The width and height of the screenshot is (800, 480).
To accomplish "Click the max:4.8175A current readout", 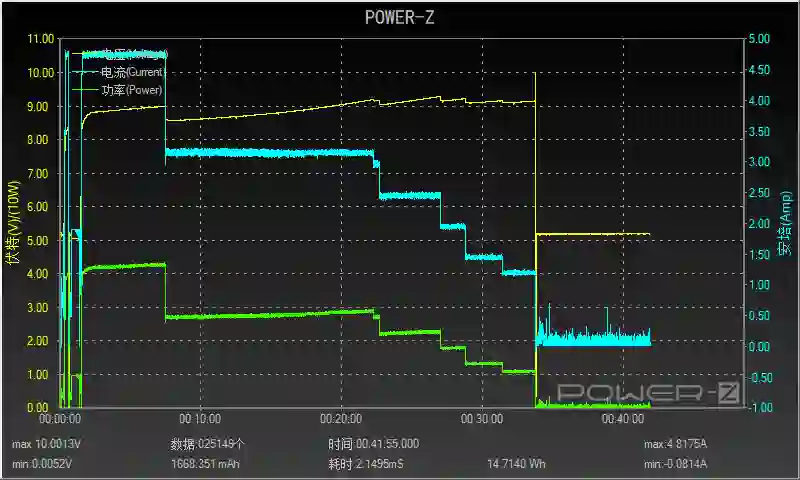I will 676,444.
